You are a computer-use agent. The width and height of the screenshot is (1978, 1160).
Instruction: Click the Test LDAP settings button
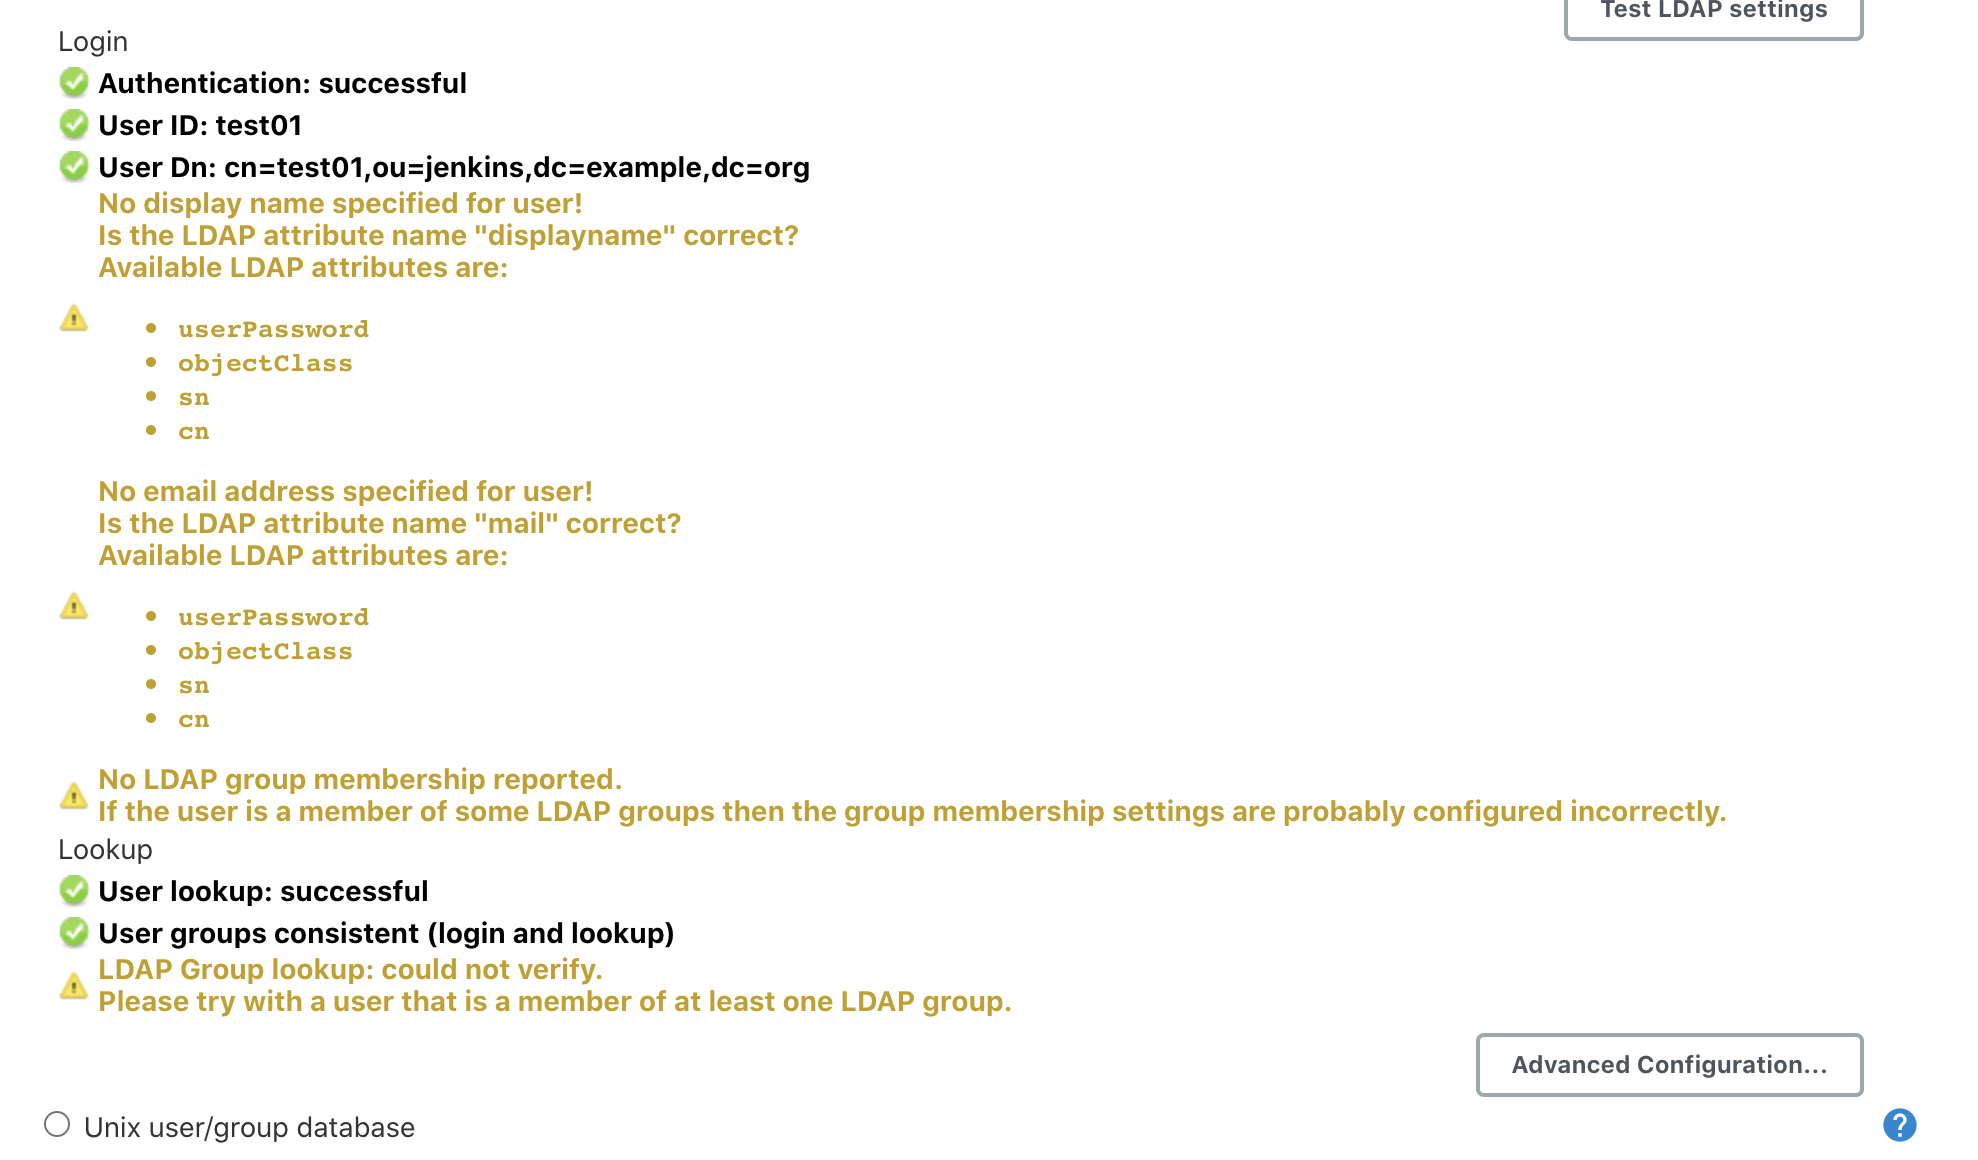(1713, 14)
